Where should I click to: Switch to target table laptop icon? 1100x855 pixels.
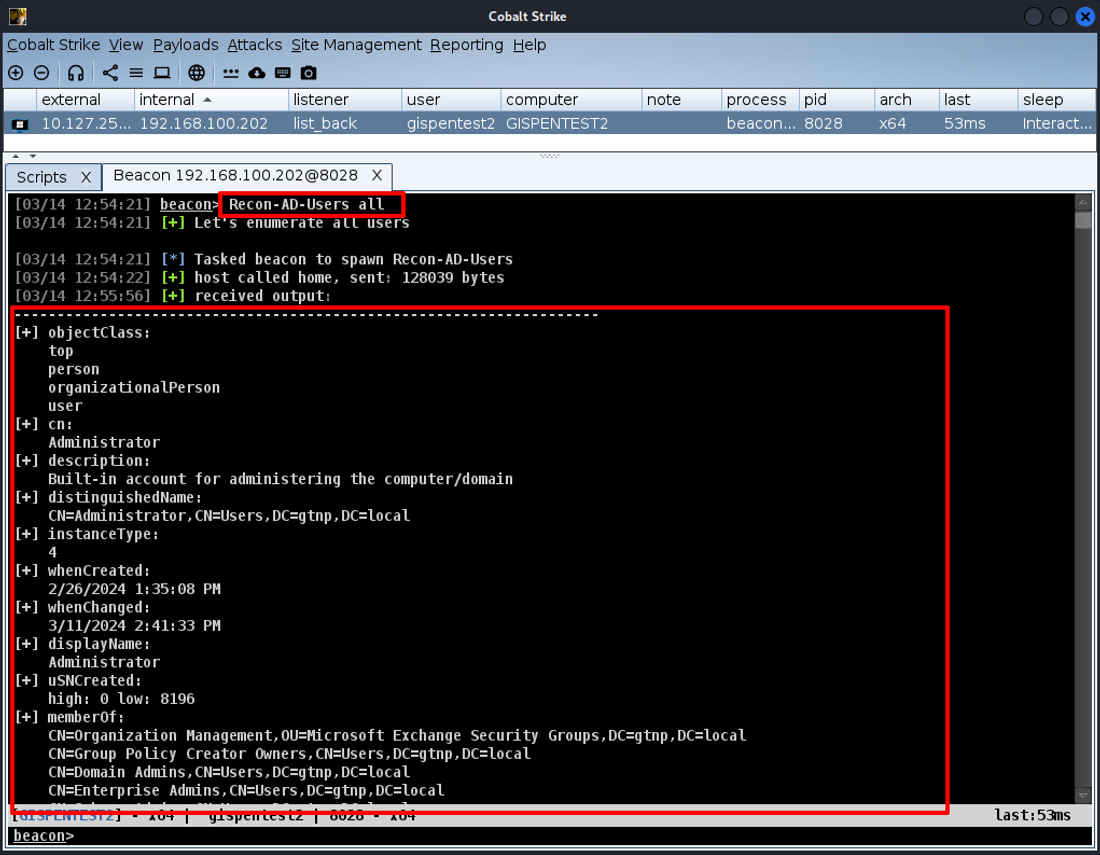click(162, 73)
